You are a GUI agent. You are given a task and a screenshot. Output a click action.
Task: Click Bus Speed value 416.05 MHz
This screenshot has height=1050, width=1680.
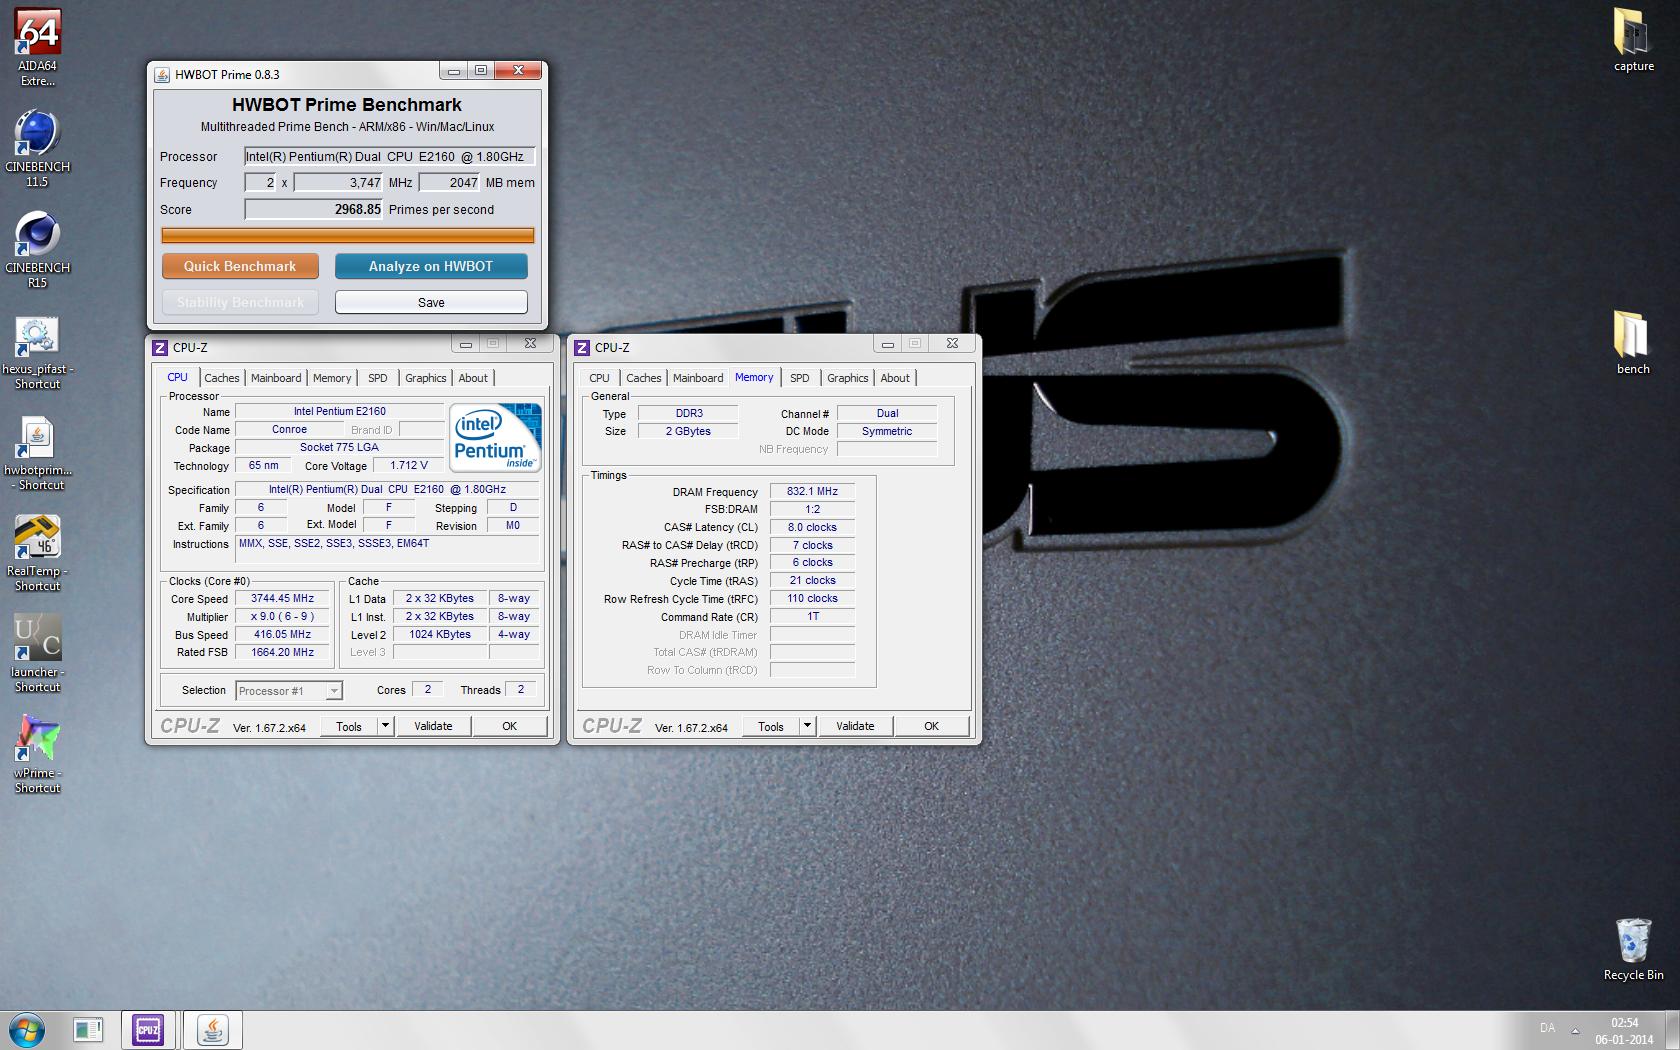click(x=282, y=635)
